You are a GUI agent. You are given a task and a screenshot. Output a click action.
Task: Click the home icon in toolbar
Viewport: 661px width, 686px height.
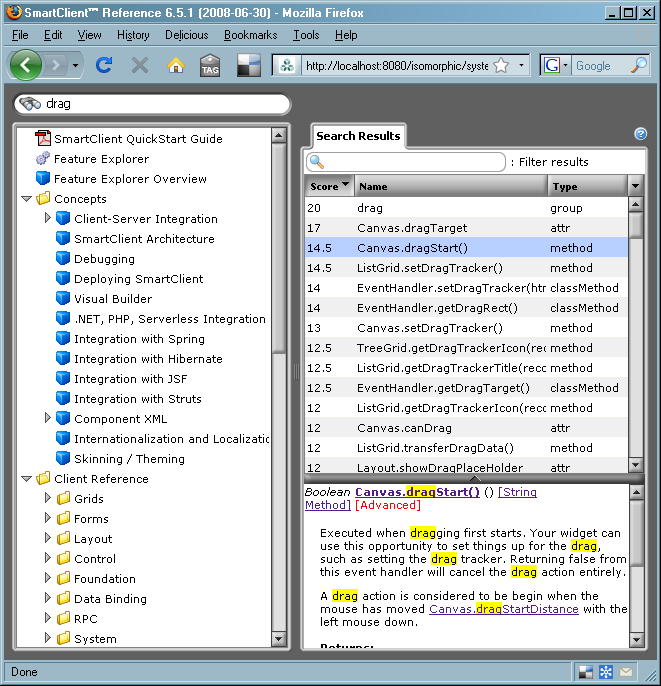click(x=175, y=65)
